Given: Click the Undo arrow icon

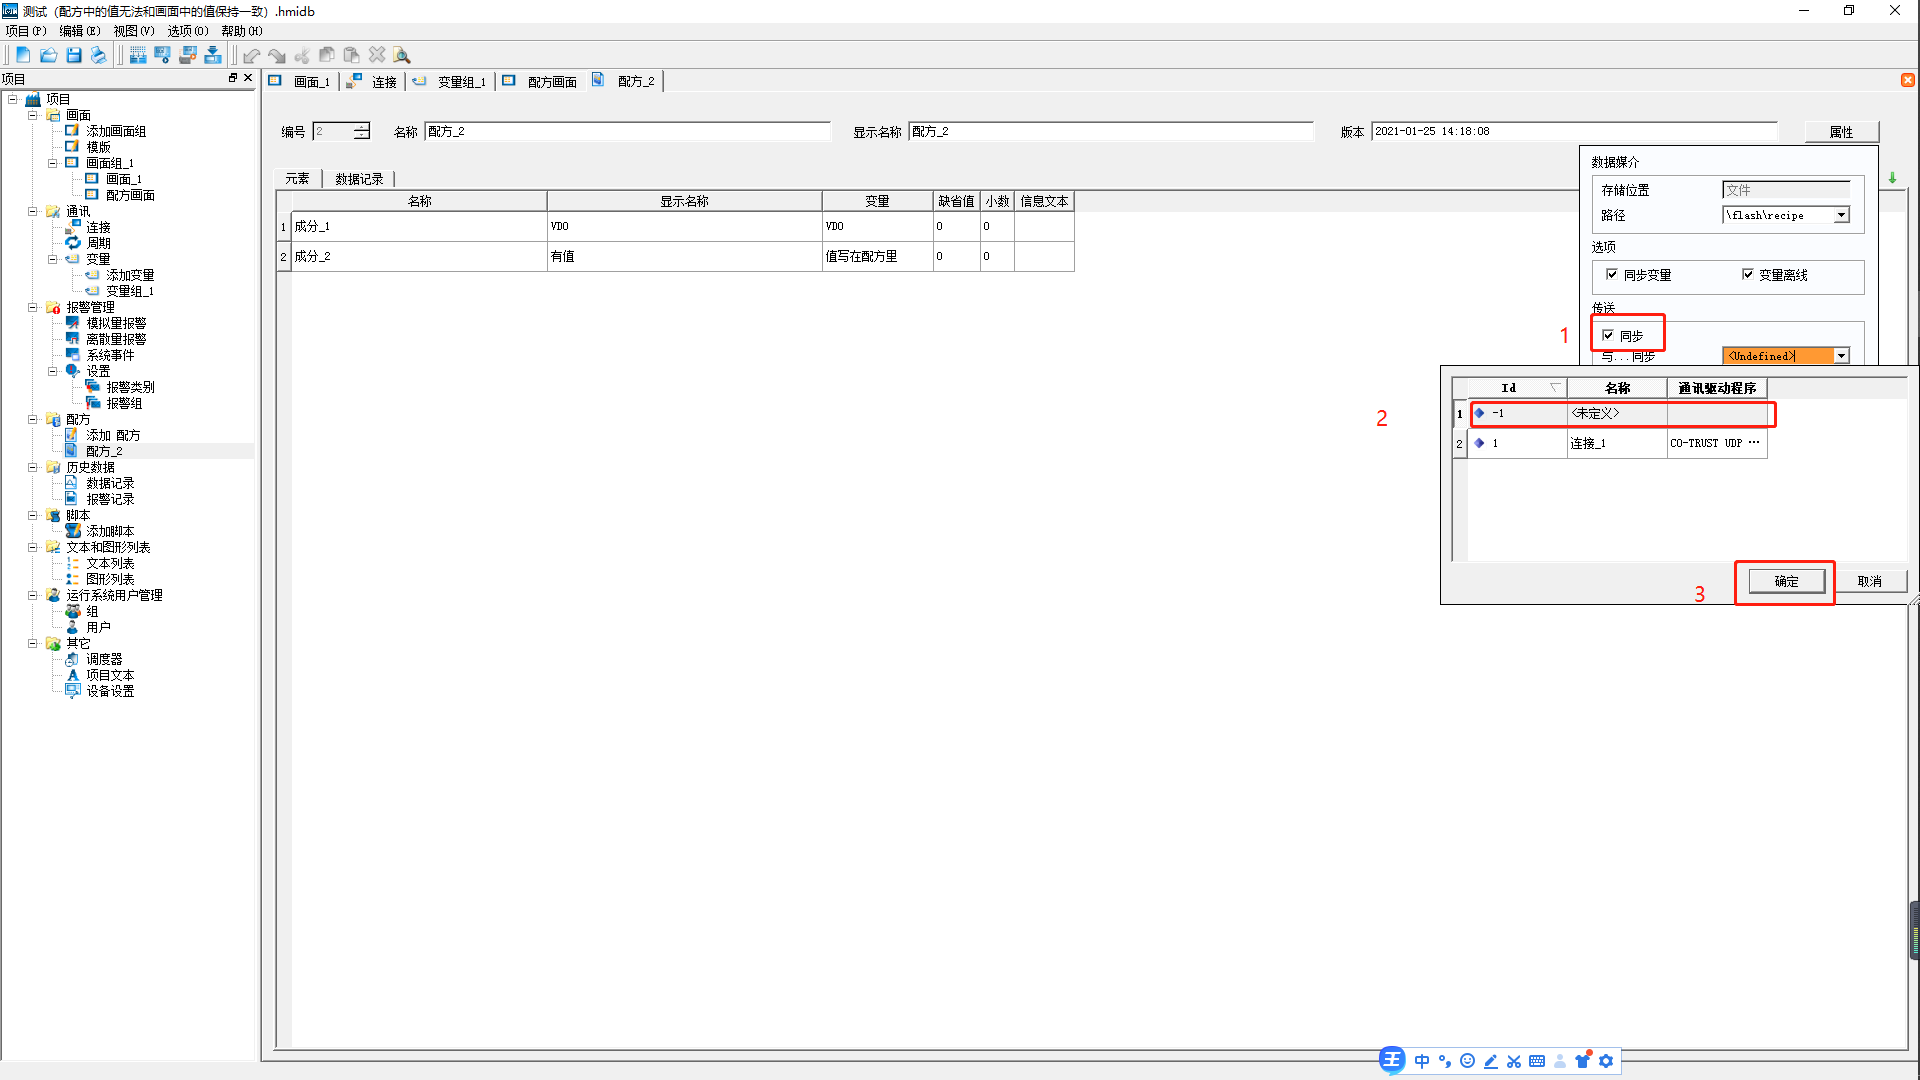Looking at the screenshot, I should pos(251,55).
